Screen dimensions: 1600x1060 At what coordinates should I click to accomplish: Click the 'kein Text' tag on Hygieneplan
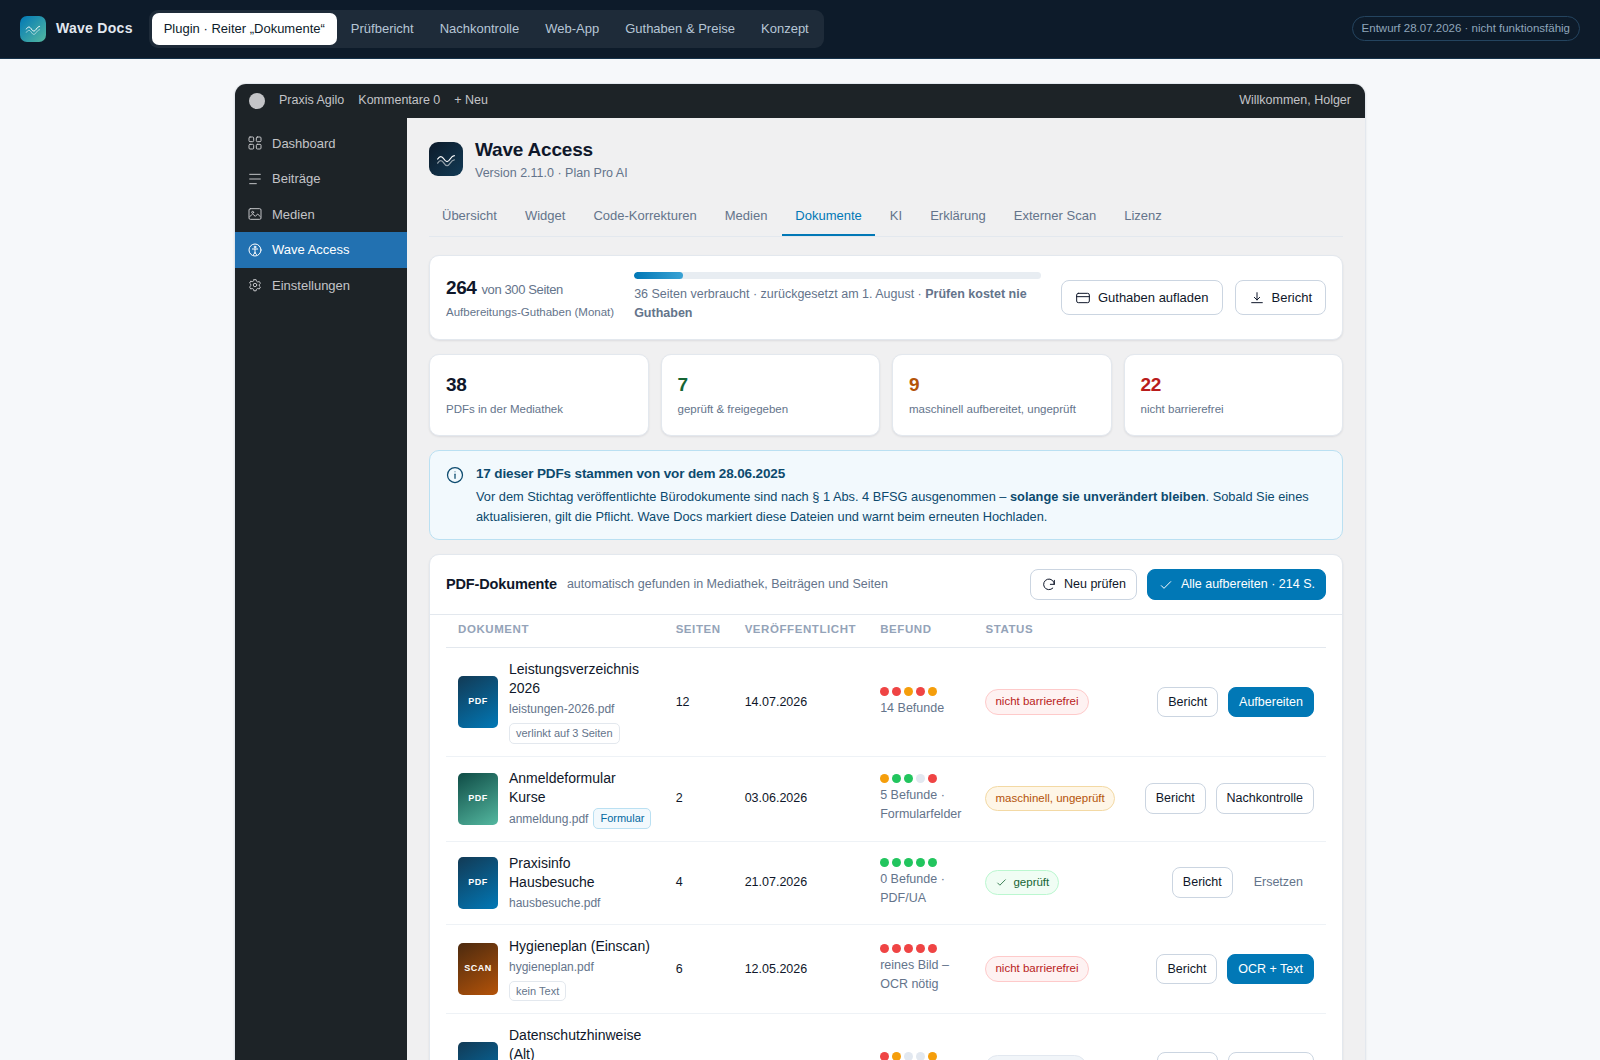point(537,992)
